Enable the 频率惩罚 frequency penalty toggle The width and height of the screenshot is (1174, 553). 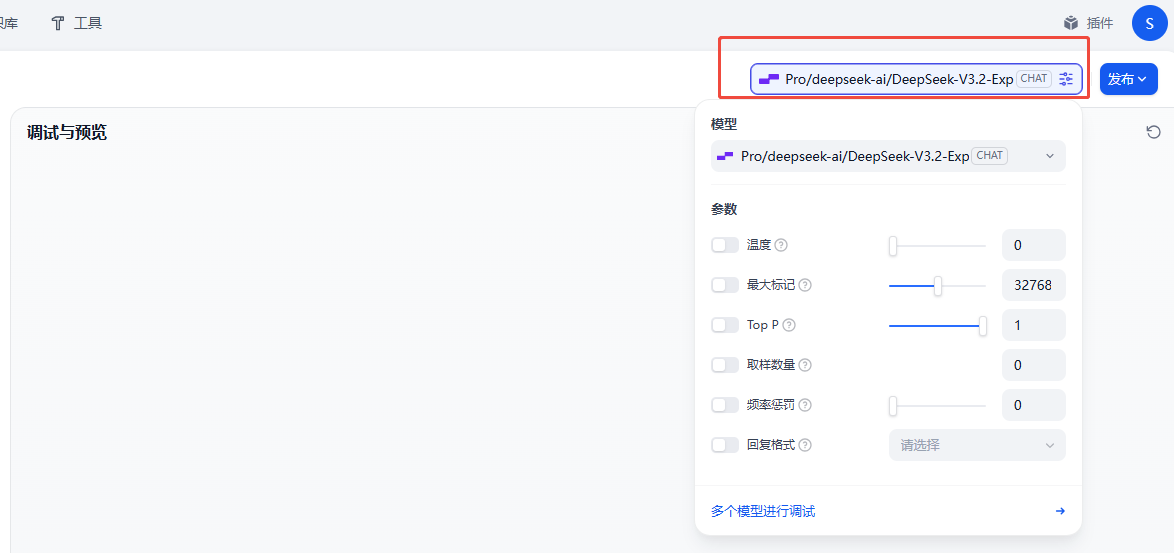(x=725, y=405)
